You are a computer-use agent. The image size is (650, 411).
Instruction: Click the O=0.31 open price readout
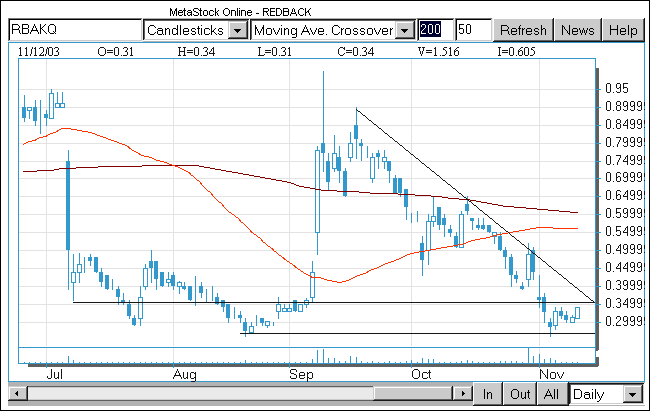(115, 52)
